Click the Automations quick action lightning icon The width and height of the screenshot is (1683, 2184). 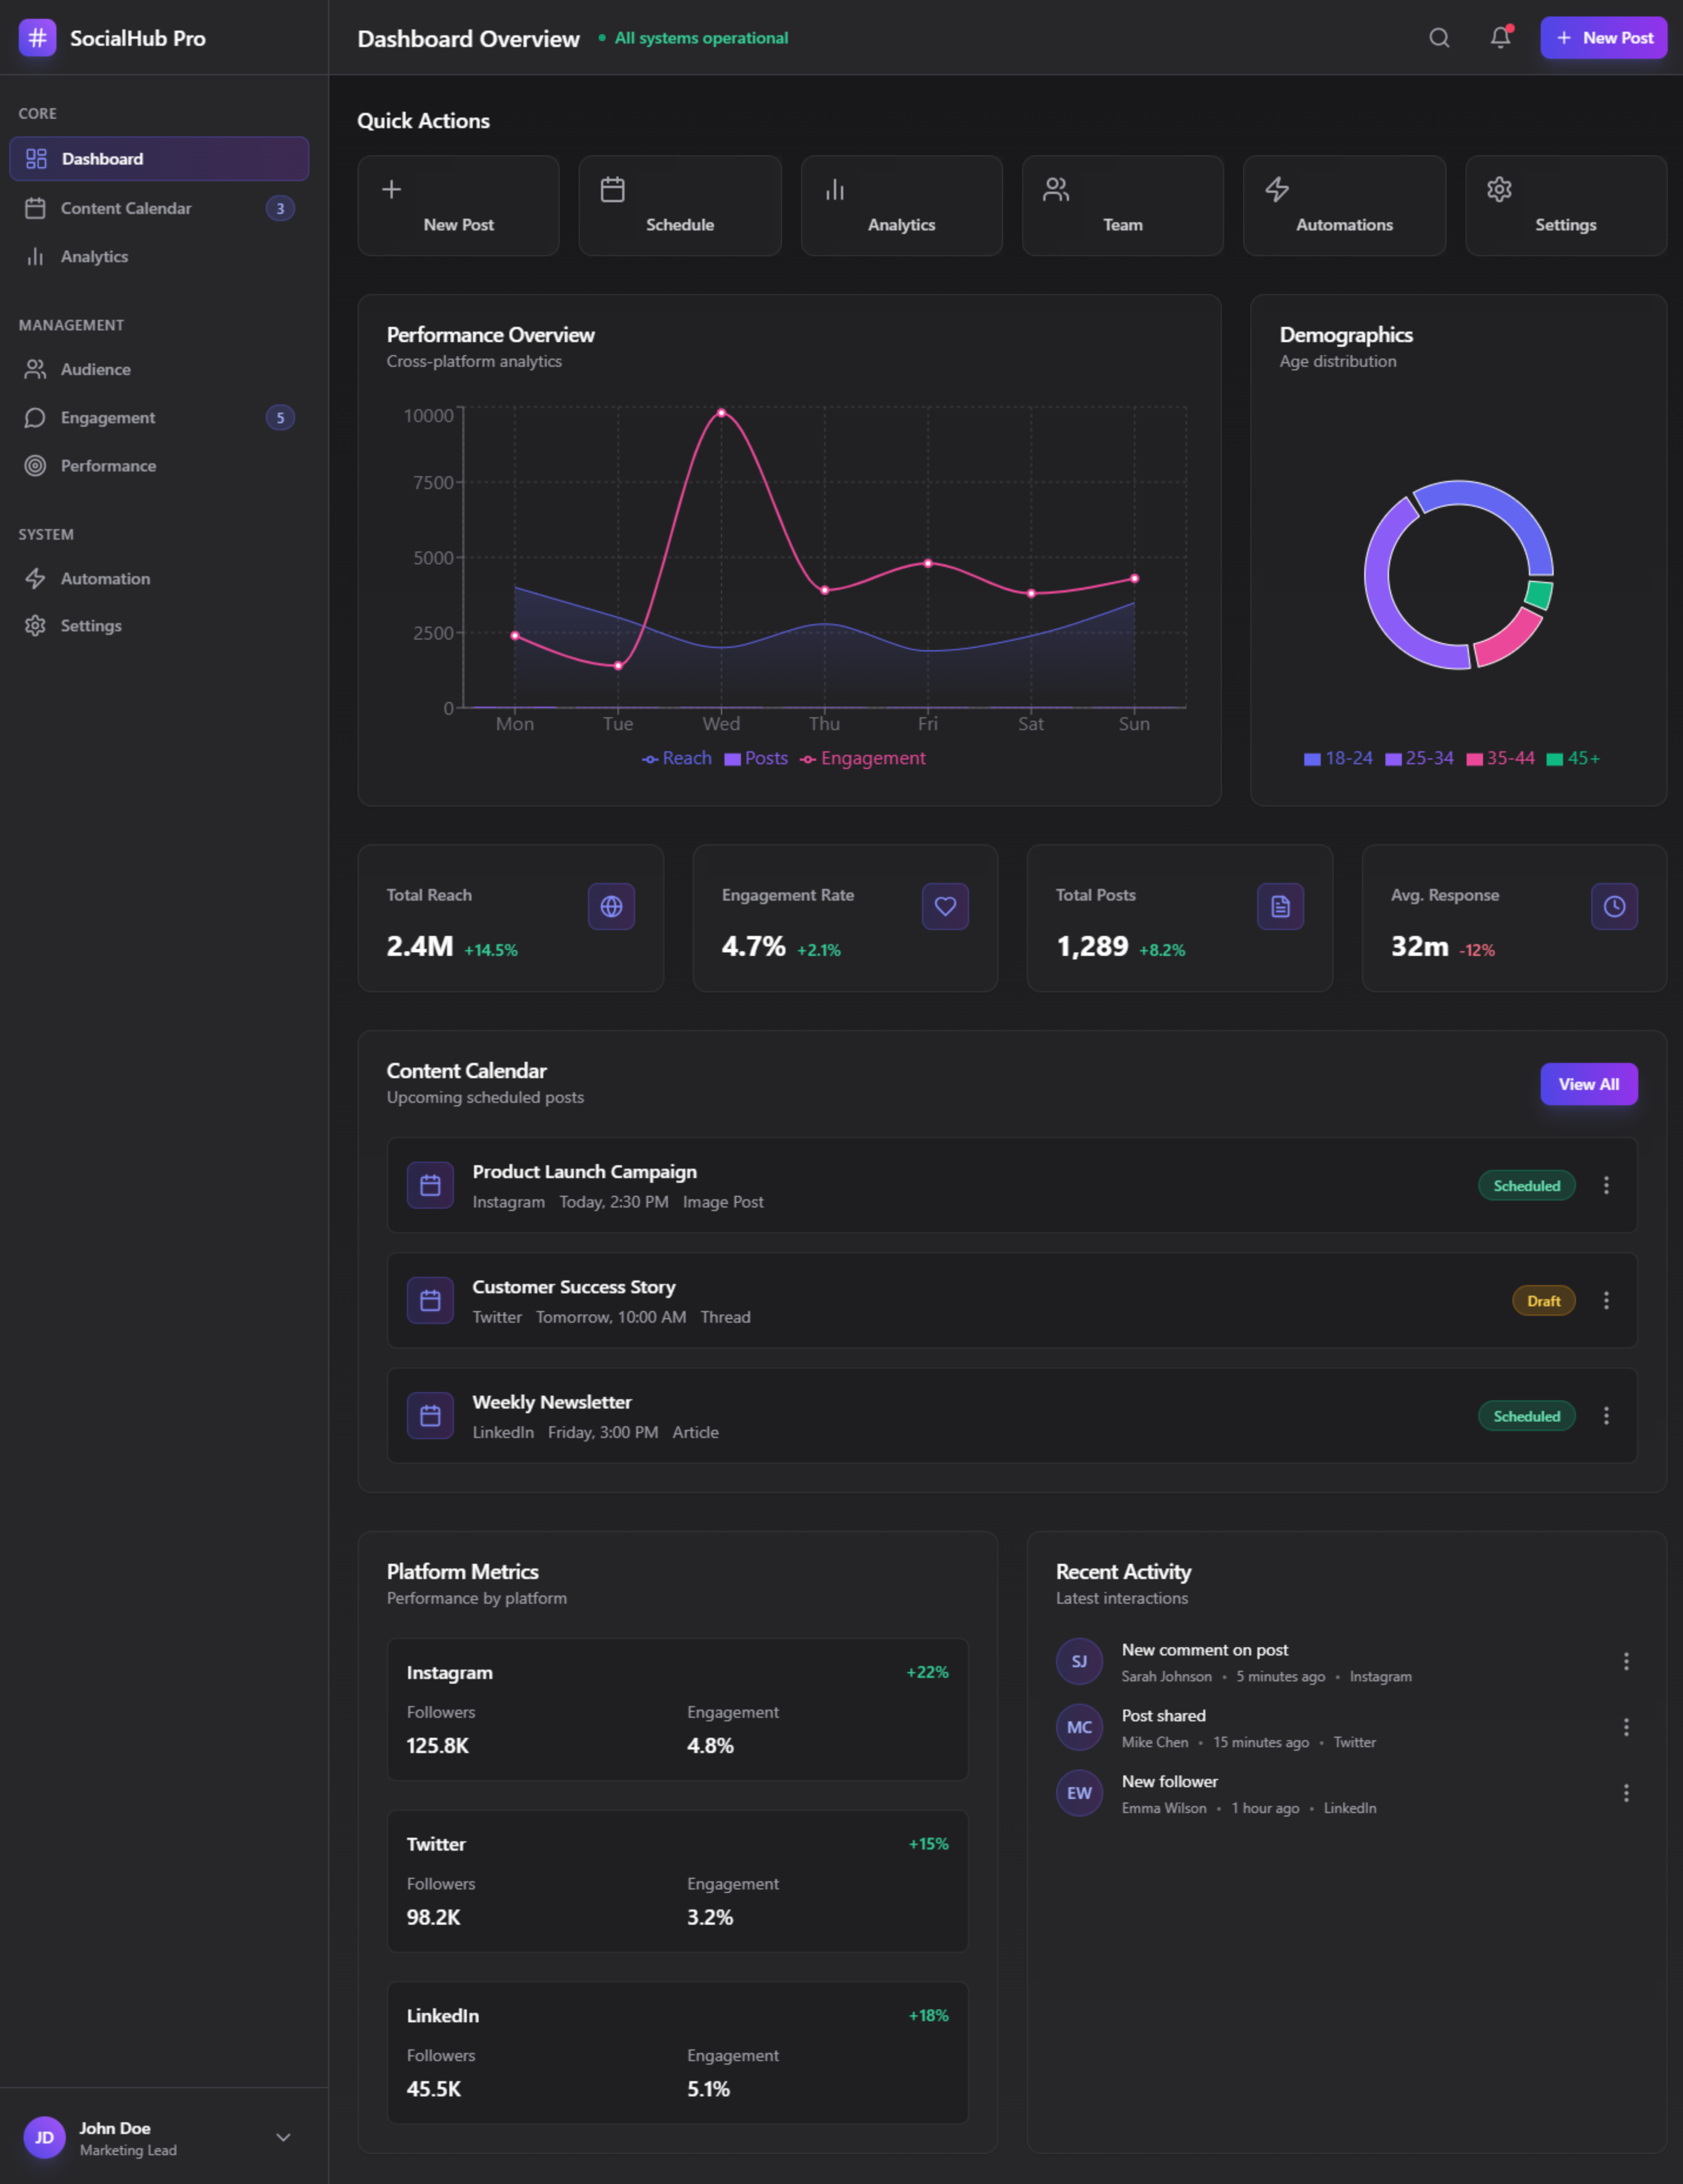(x=1277, y=189)
